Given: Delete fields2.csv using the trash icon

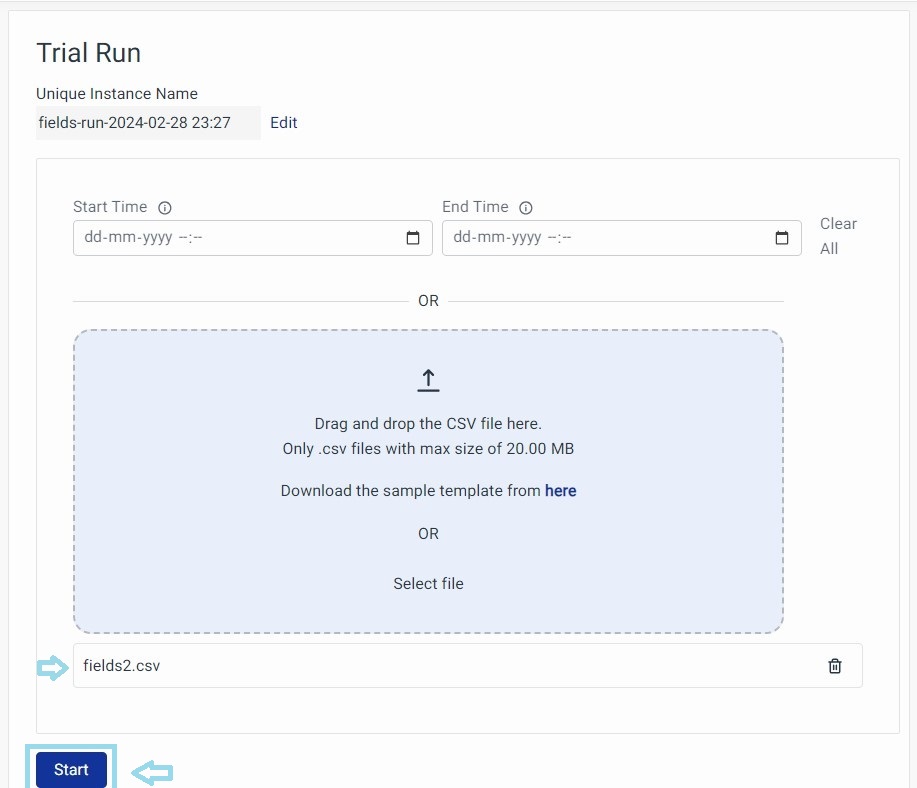Looking at the screenshot, I should pos(835,666).
